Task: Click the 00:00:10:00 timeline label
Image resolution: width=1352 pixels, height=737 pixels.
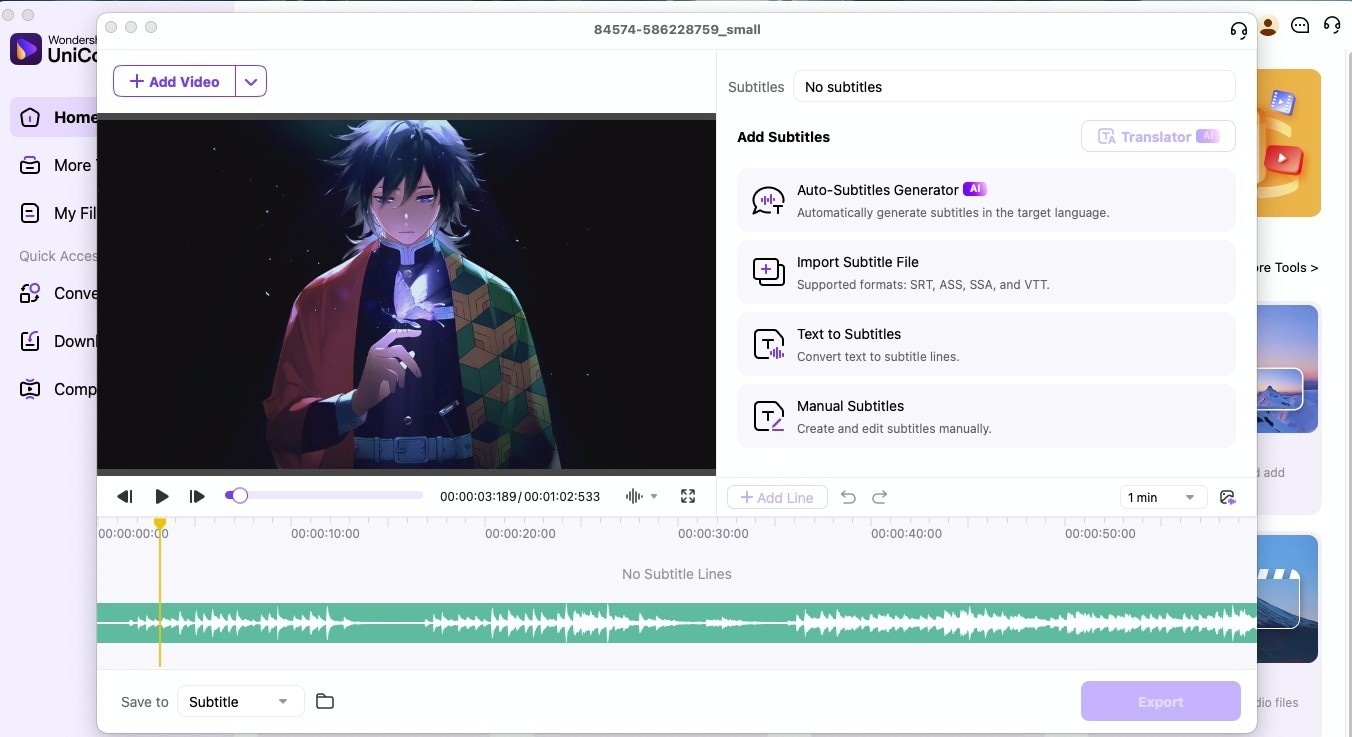Action: (x=325, y=534)
